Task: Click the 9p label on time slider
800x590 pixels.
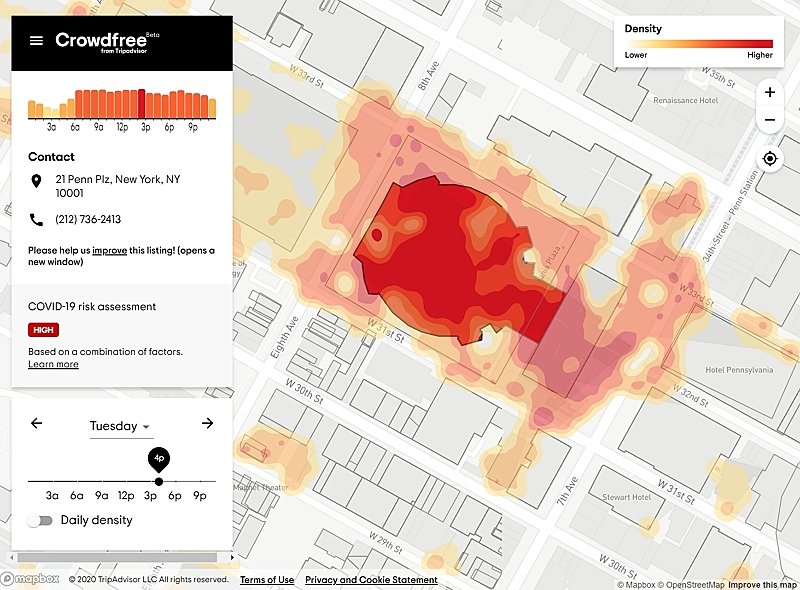Action: click(199, 496)
